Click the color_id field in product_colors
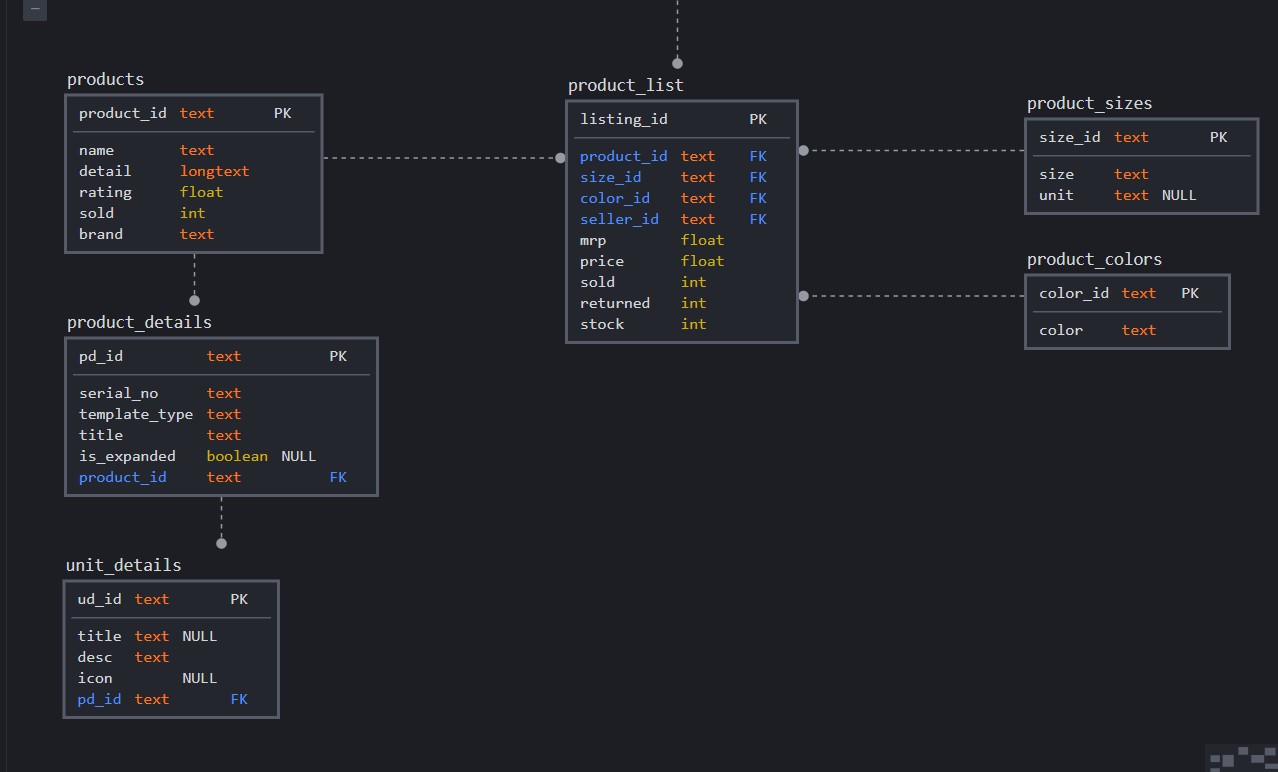This screenshot has height=772, width=1278. [x=1074, y=293]
